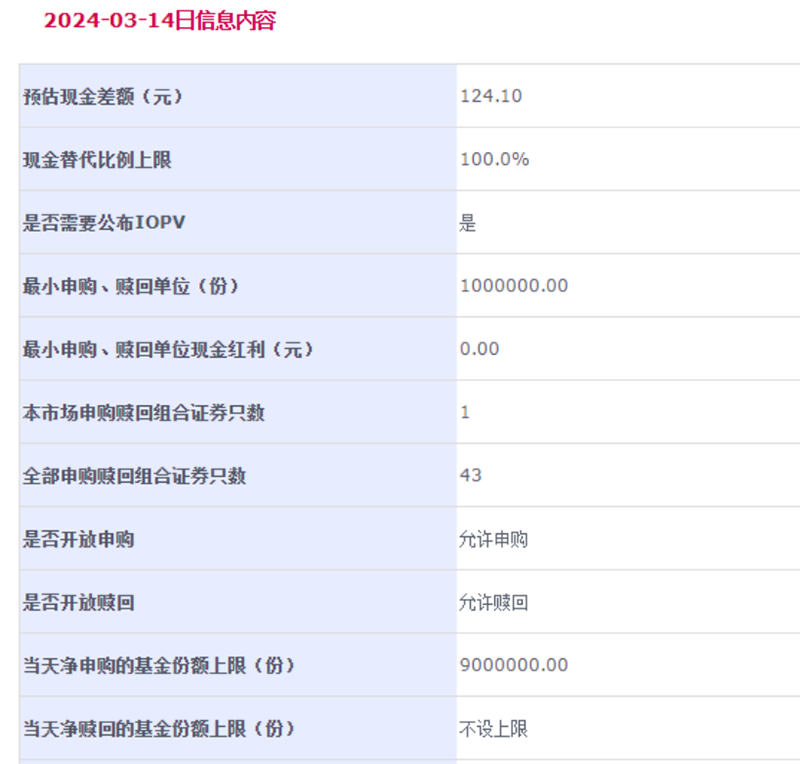This screenshot has width=800, height=764.
Task: Select the 是否开放申购 label
Action: [78, 540]
